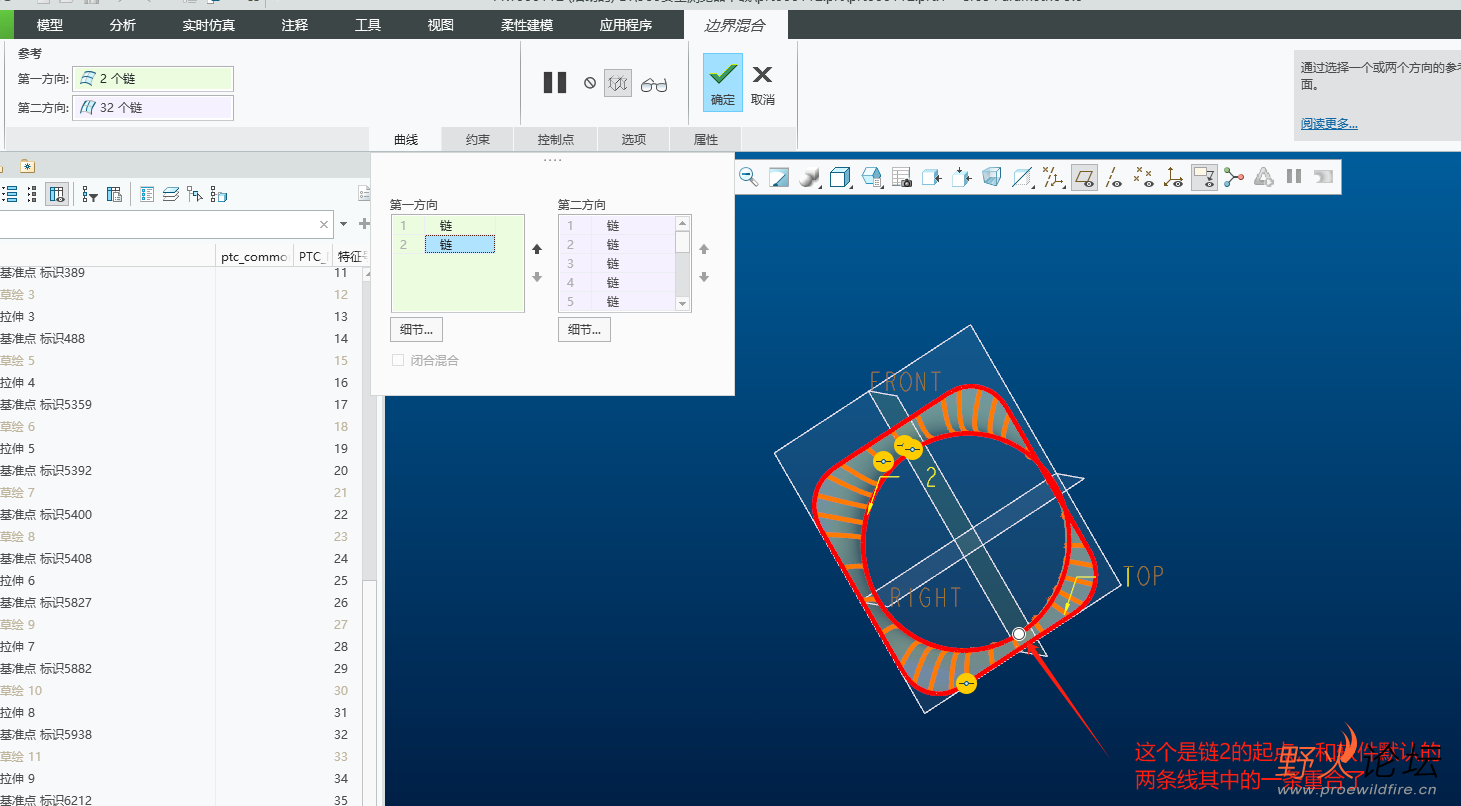The width and height of the screenshot is (1461, 806).
Task: Click the layer tree icon
Action: point(171,194)
